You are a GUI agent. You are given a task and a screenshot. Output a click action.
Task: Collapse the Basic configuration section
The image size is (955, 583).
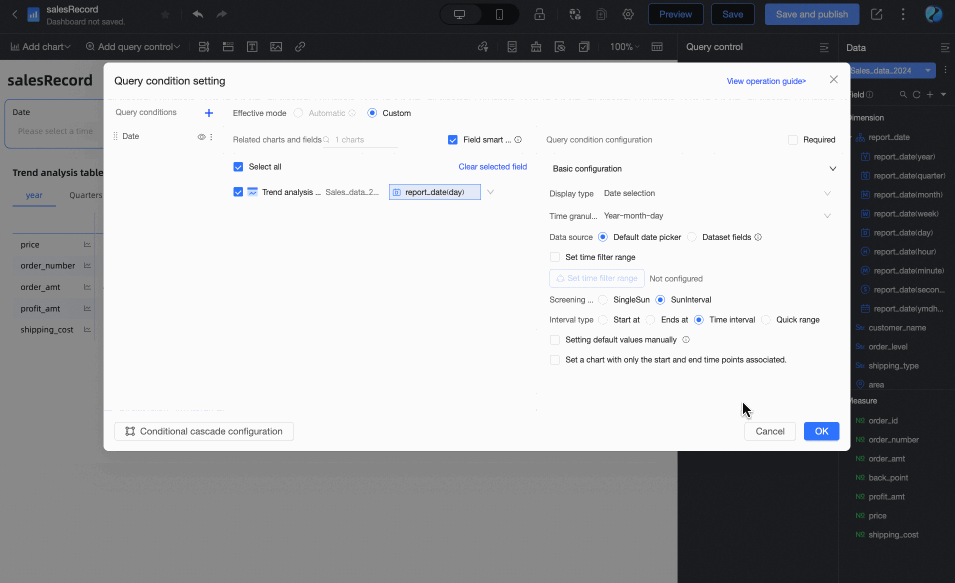(x=832, y=169)
